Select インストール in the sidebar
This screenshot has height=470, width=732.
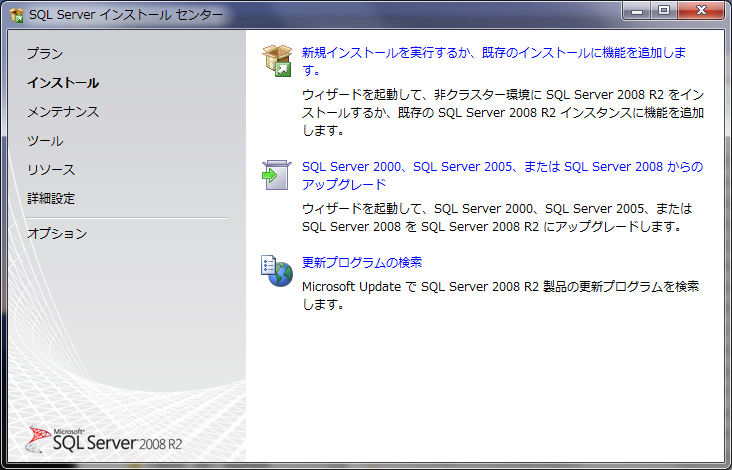(x=63, y=83)
